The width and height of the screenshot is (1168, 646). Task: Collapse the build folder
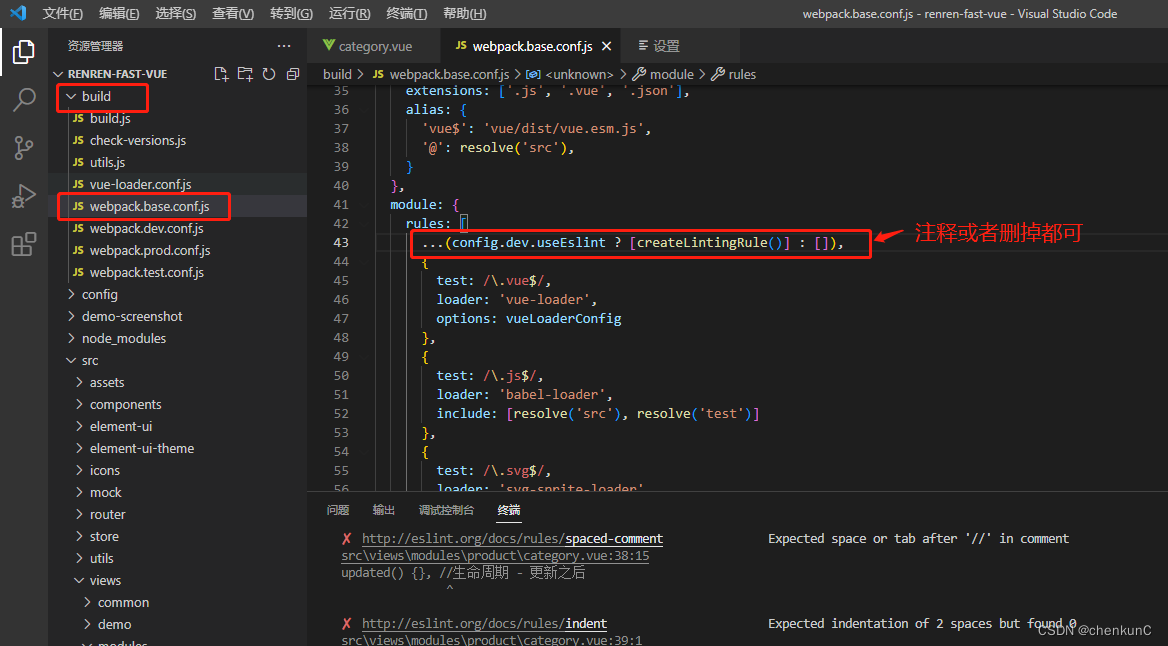click(x=177, y=96)
